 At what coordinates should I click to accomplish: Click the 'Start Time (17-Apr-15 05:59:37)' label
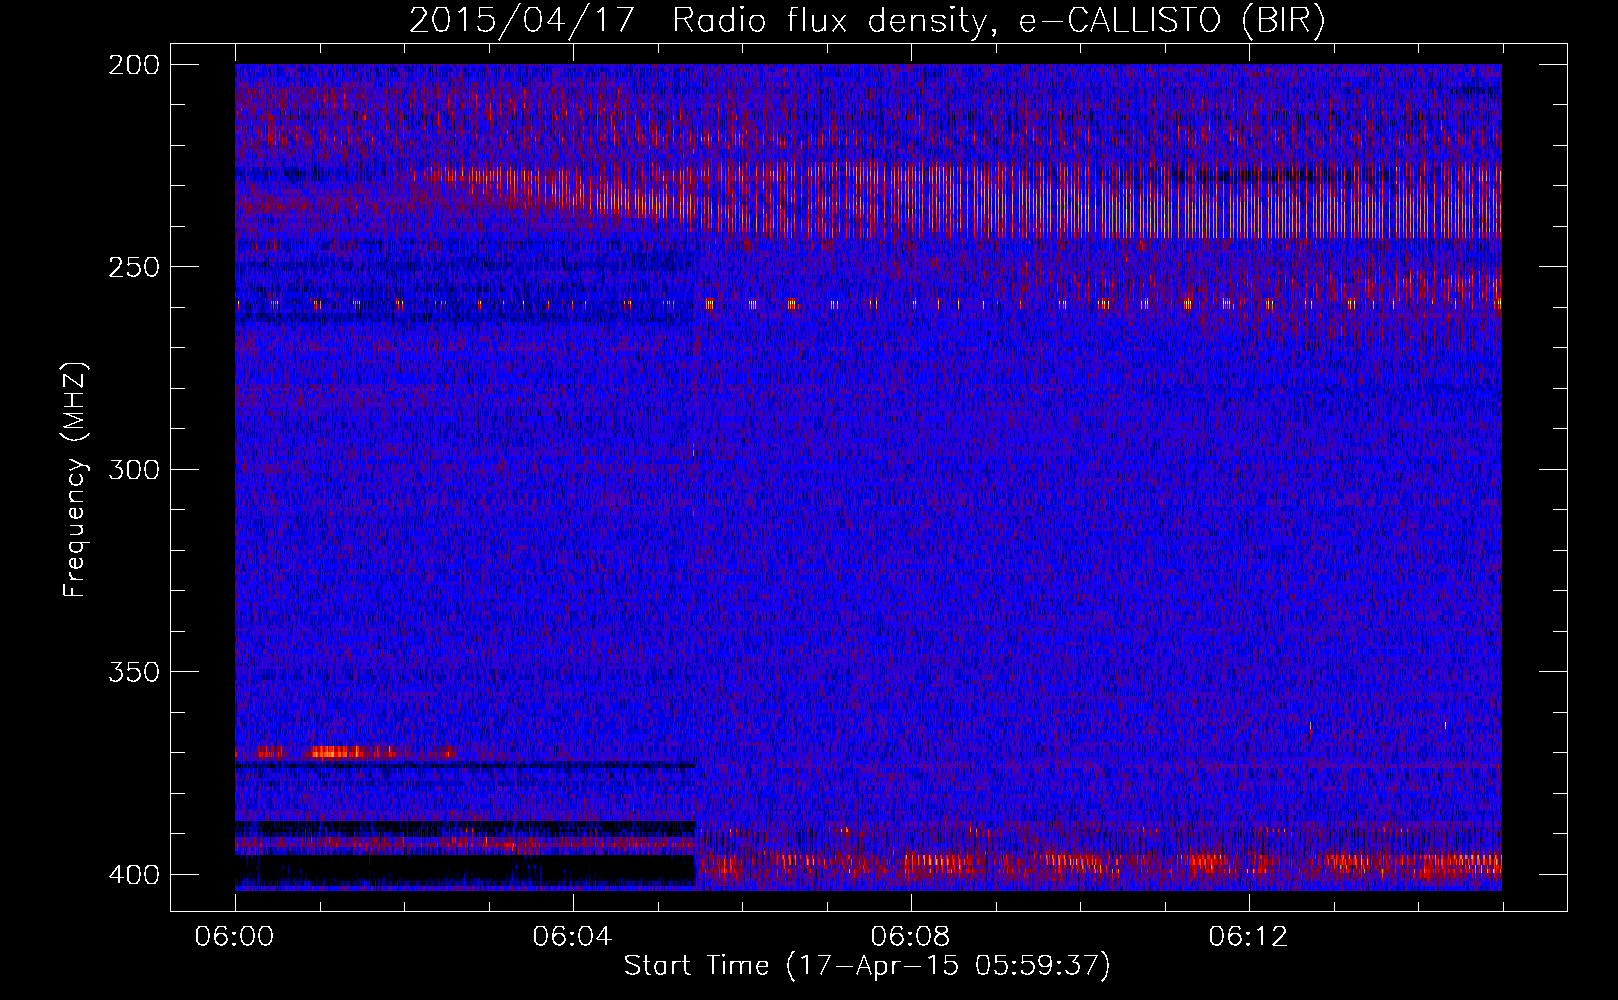867,966
